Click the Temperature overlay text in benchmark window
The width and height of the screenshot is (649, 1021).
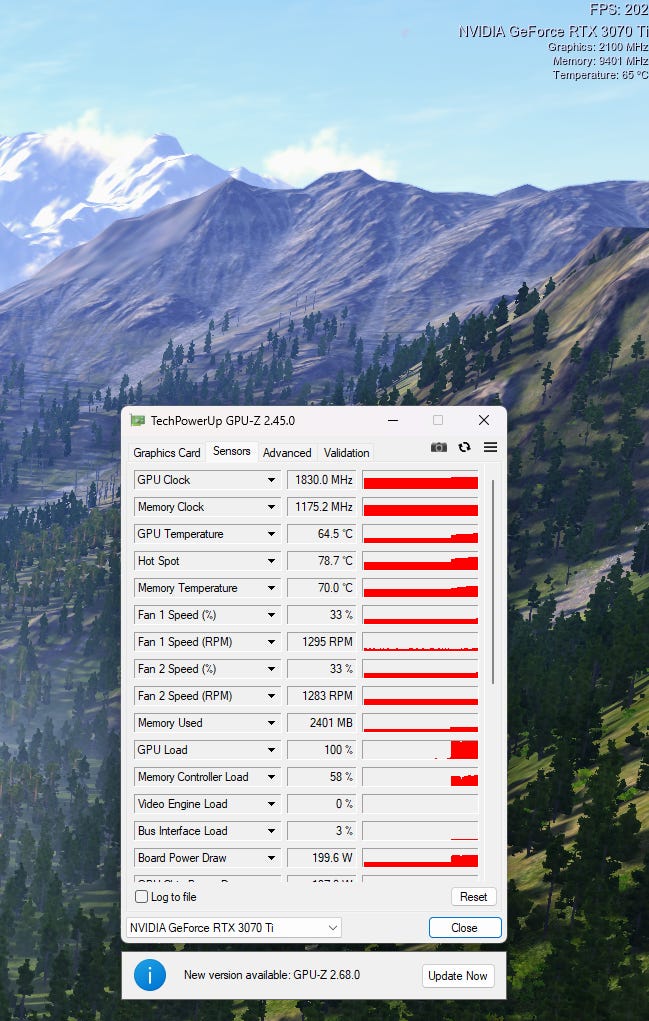pos(600,75)
